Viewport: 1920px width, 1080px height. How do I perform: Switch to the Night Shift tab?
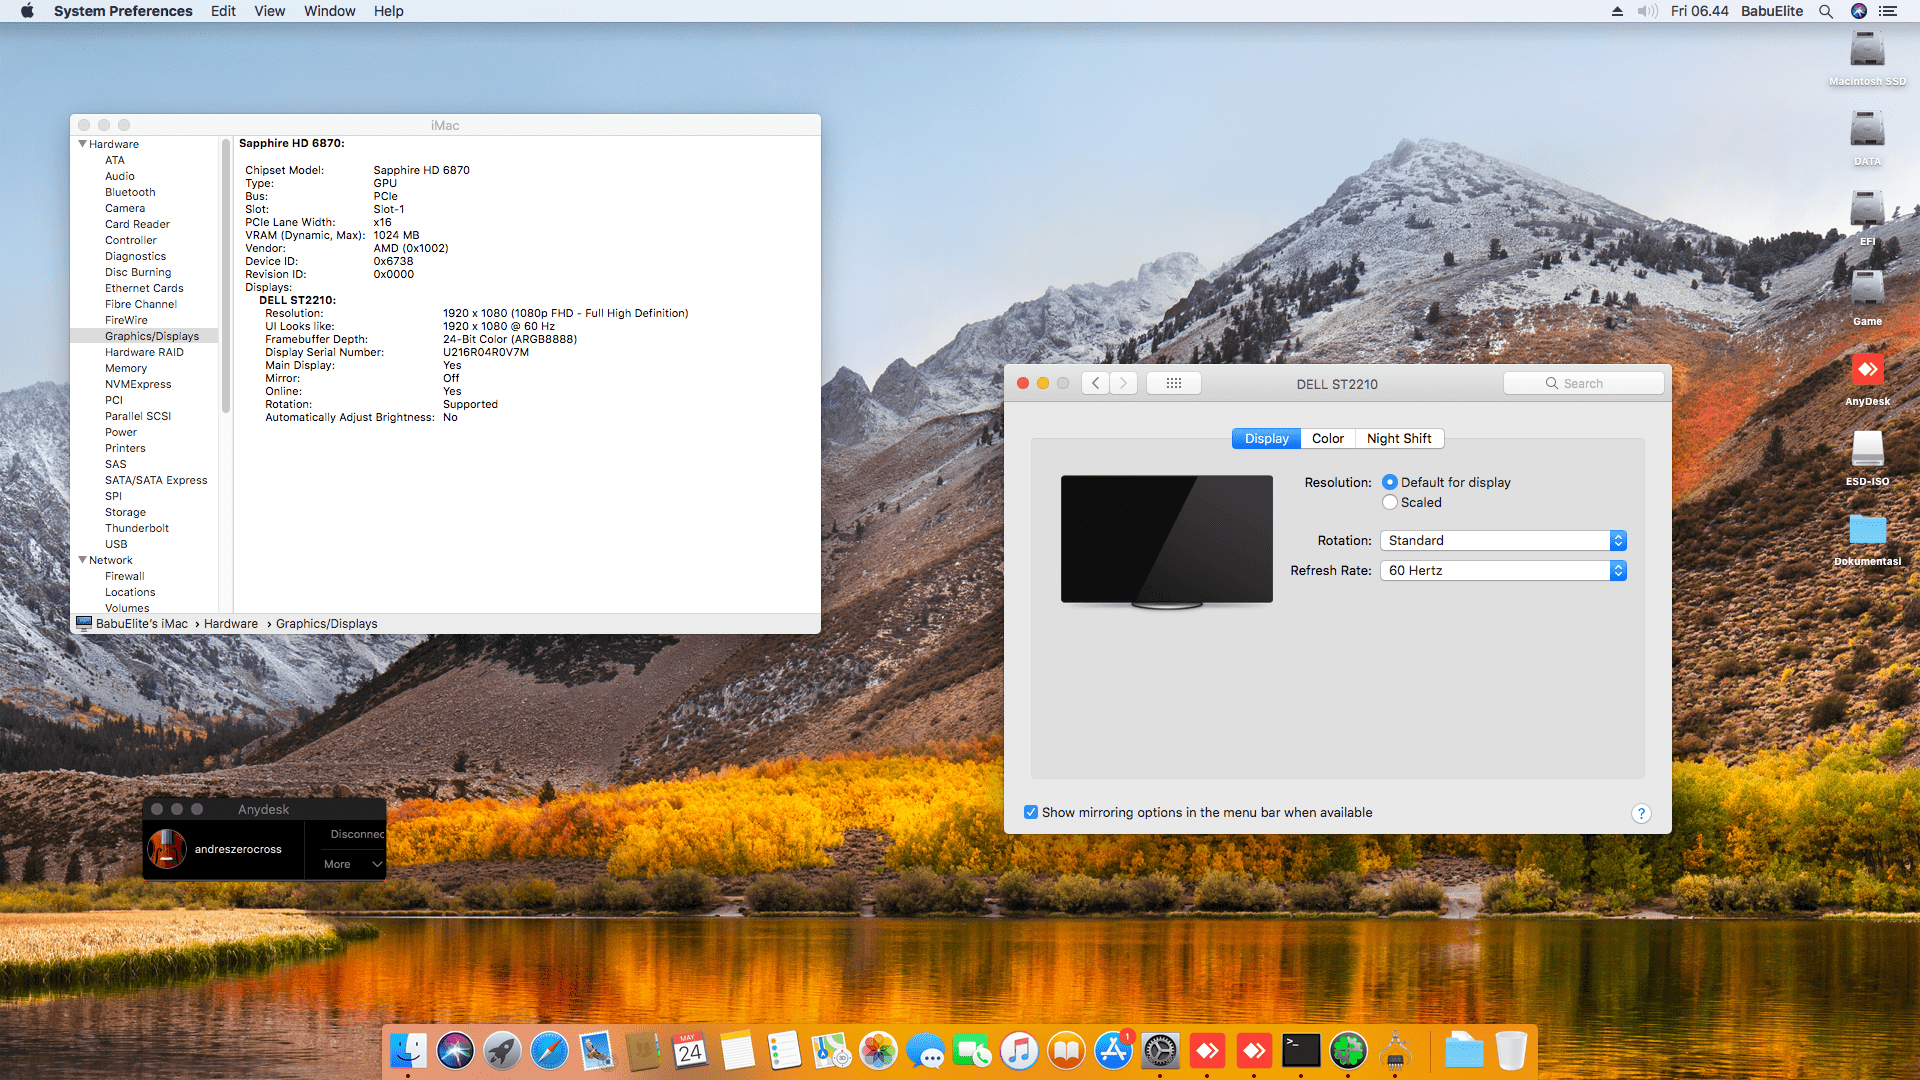1398,438
